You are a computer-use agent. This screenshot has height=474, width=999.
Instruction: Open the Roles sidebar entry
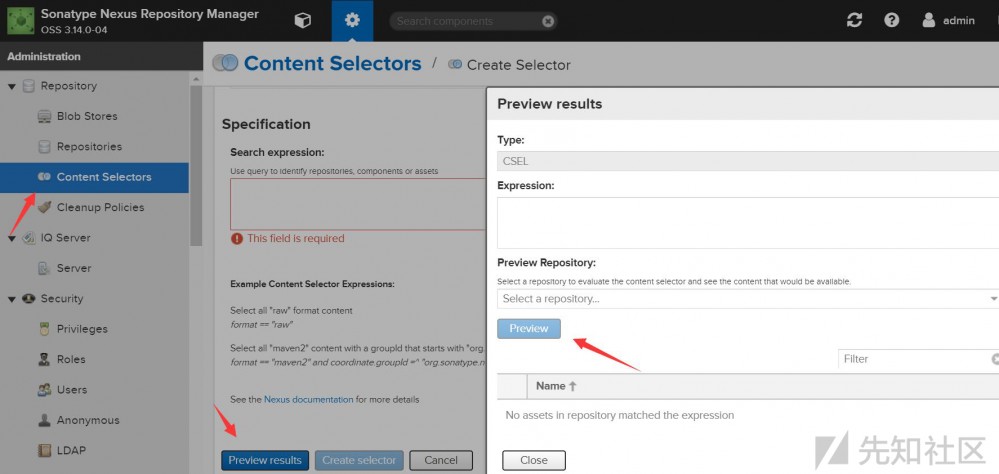[x=71, y=359]
